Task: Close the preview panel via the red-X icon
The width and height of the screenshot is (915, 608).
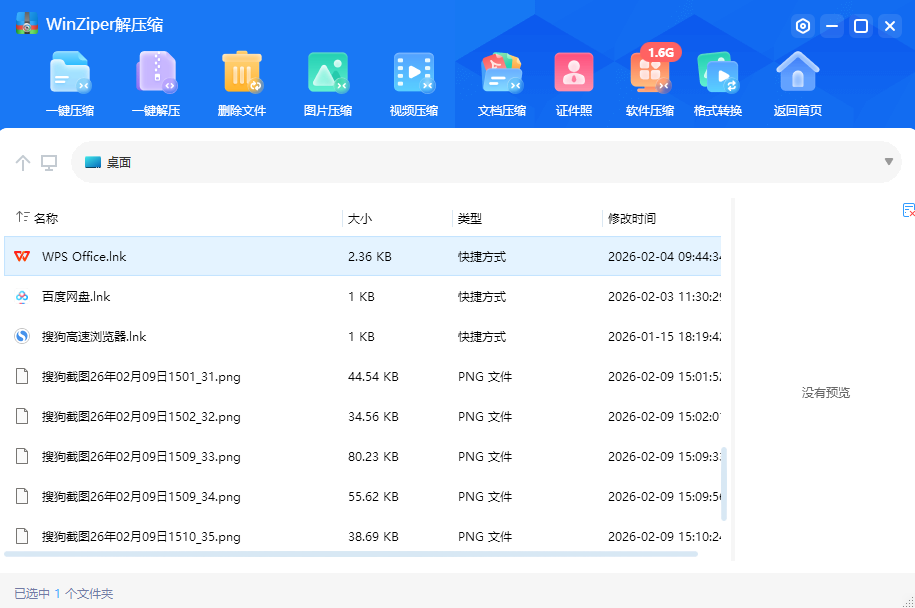Action: tap(909, 211)
